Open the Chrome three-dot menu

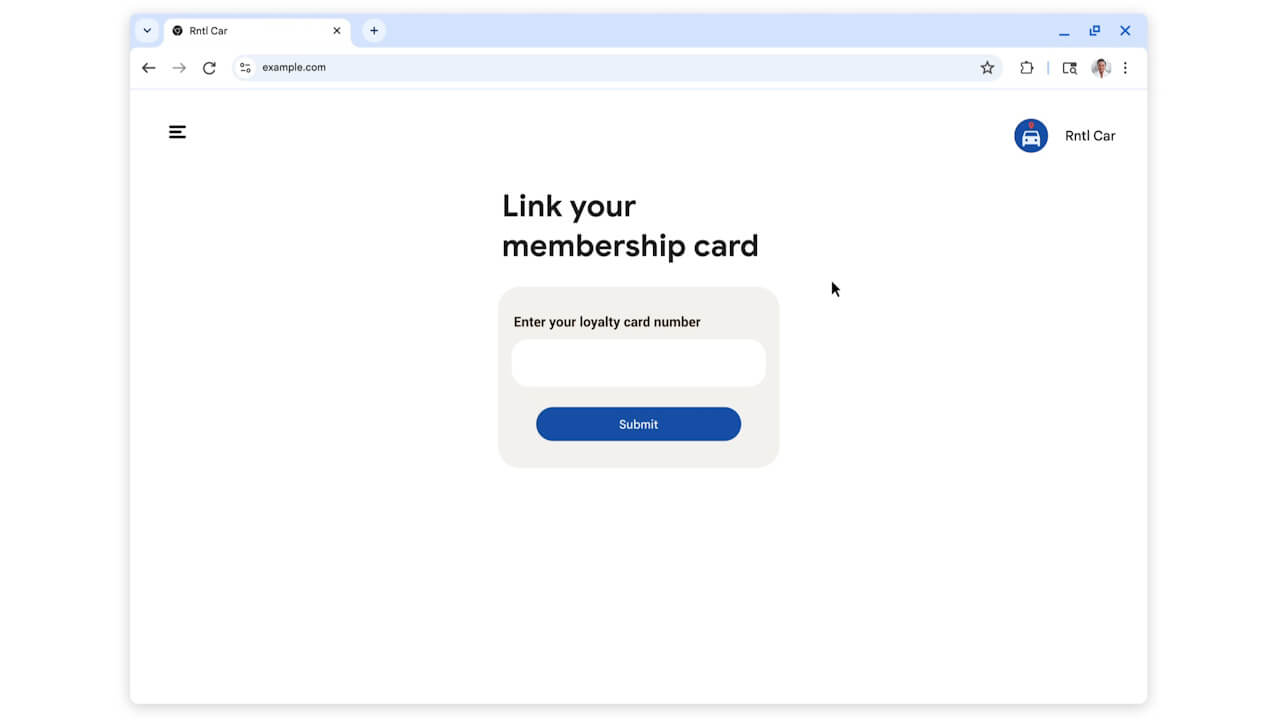click(x=1125, y=68)
